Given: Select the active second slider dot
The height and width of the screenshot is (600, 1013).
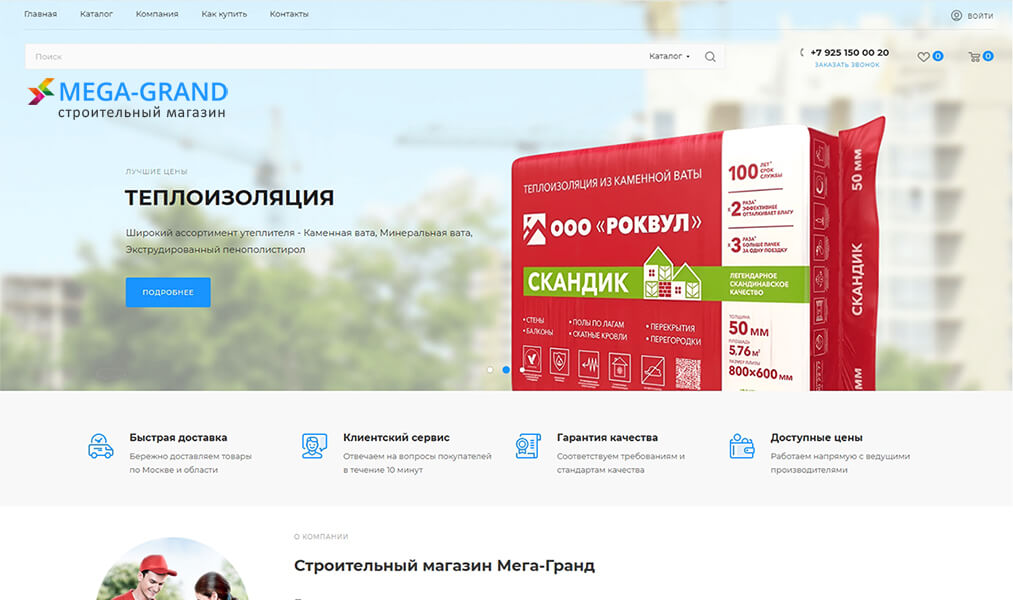Looking at the screenshot, I should (x=506, y=370).
